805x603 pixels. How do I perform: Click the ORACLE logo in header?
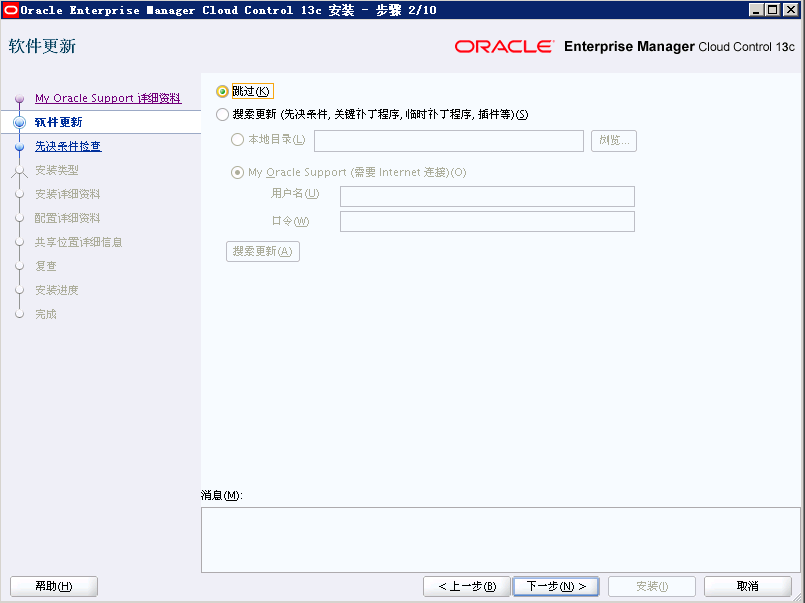(x=504, y=47)
